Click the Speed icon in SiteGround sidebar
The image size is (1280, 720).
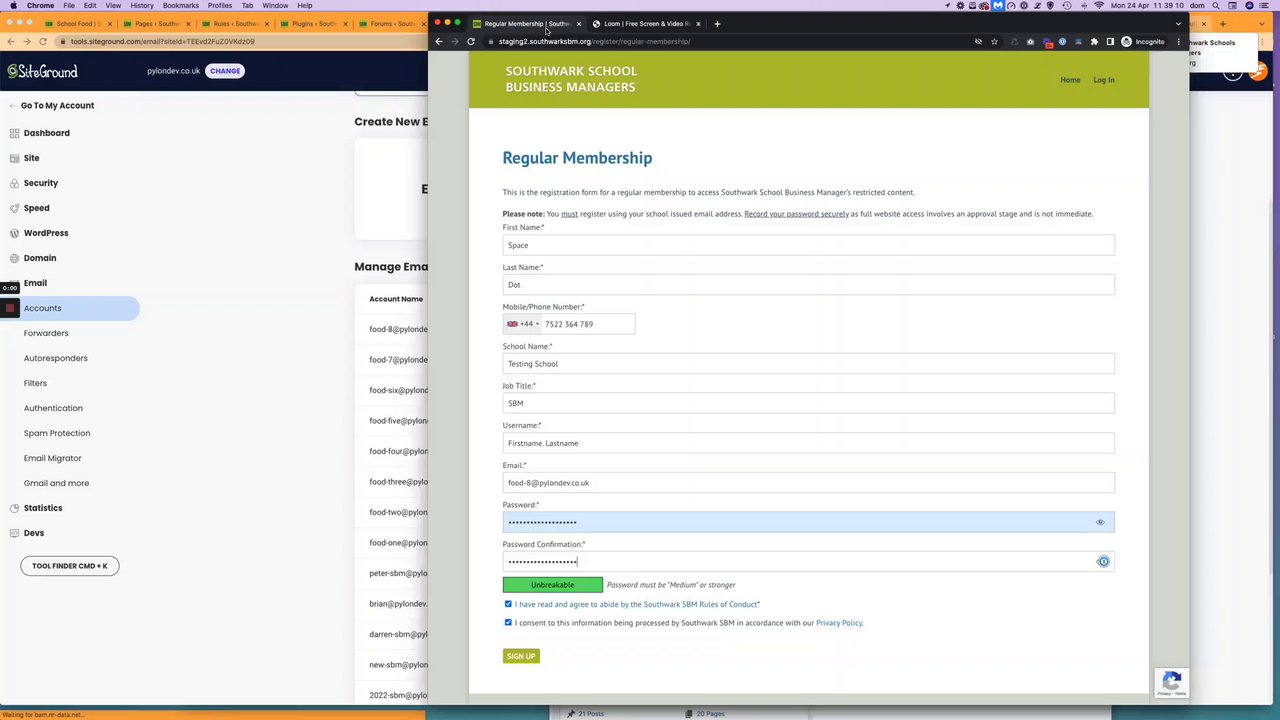click(14, 208)
